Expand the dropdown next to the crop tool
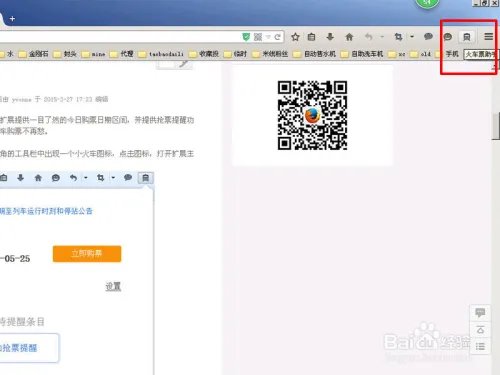Viewport: 500px width, 375px height. 412,37
